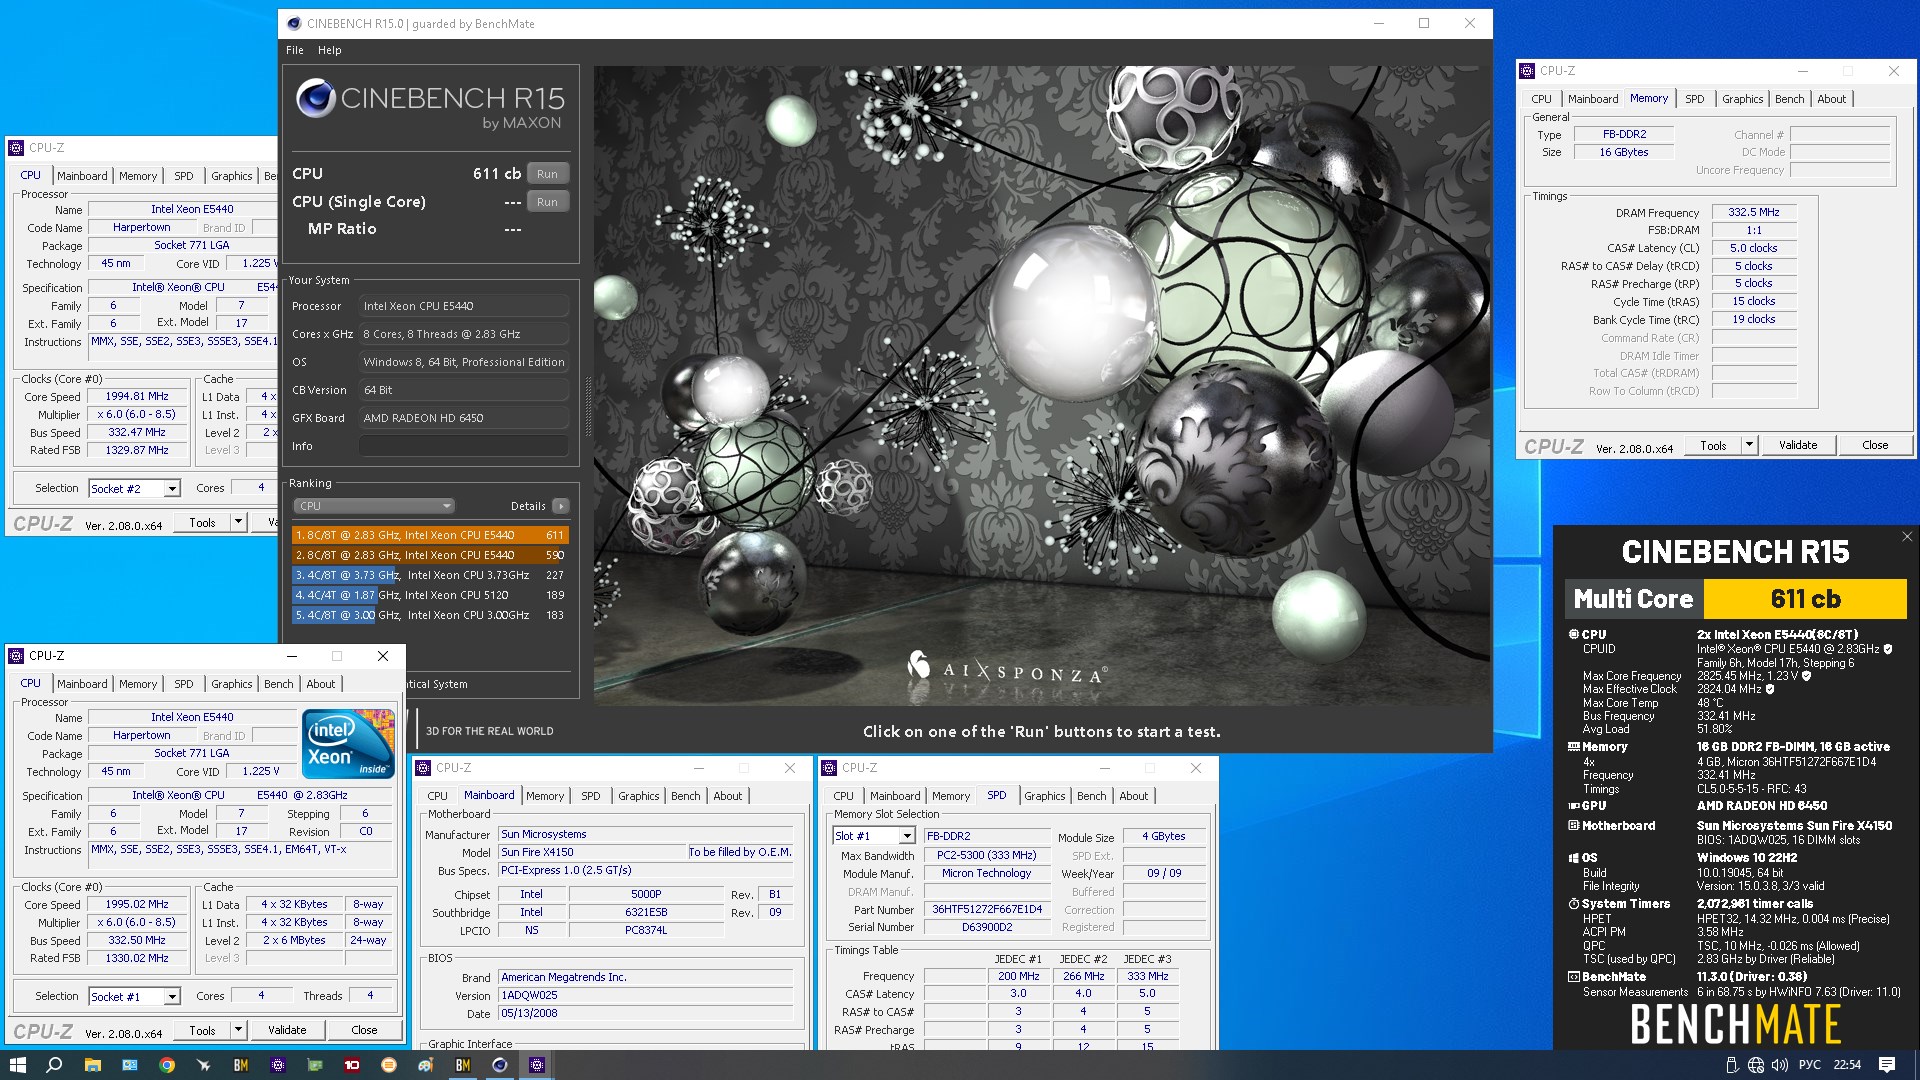Select ranking row 1 scoring 611
Viewport: 1920px width, 1080px height.
[x=430, y=535]
